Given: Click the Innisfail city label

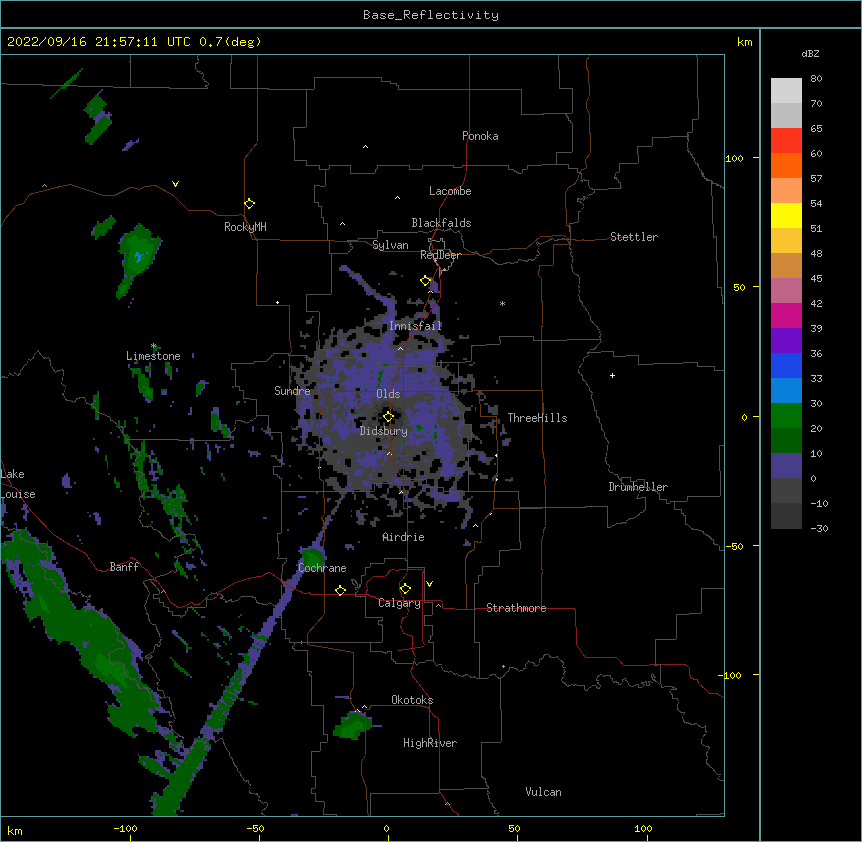Looking at the screenshot, I should [415, 326].
